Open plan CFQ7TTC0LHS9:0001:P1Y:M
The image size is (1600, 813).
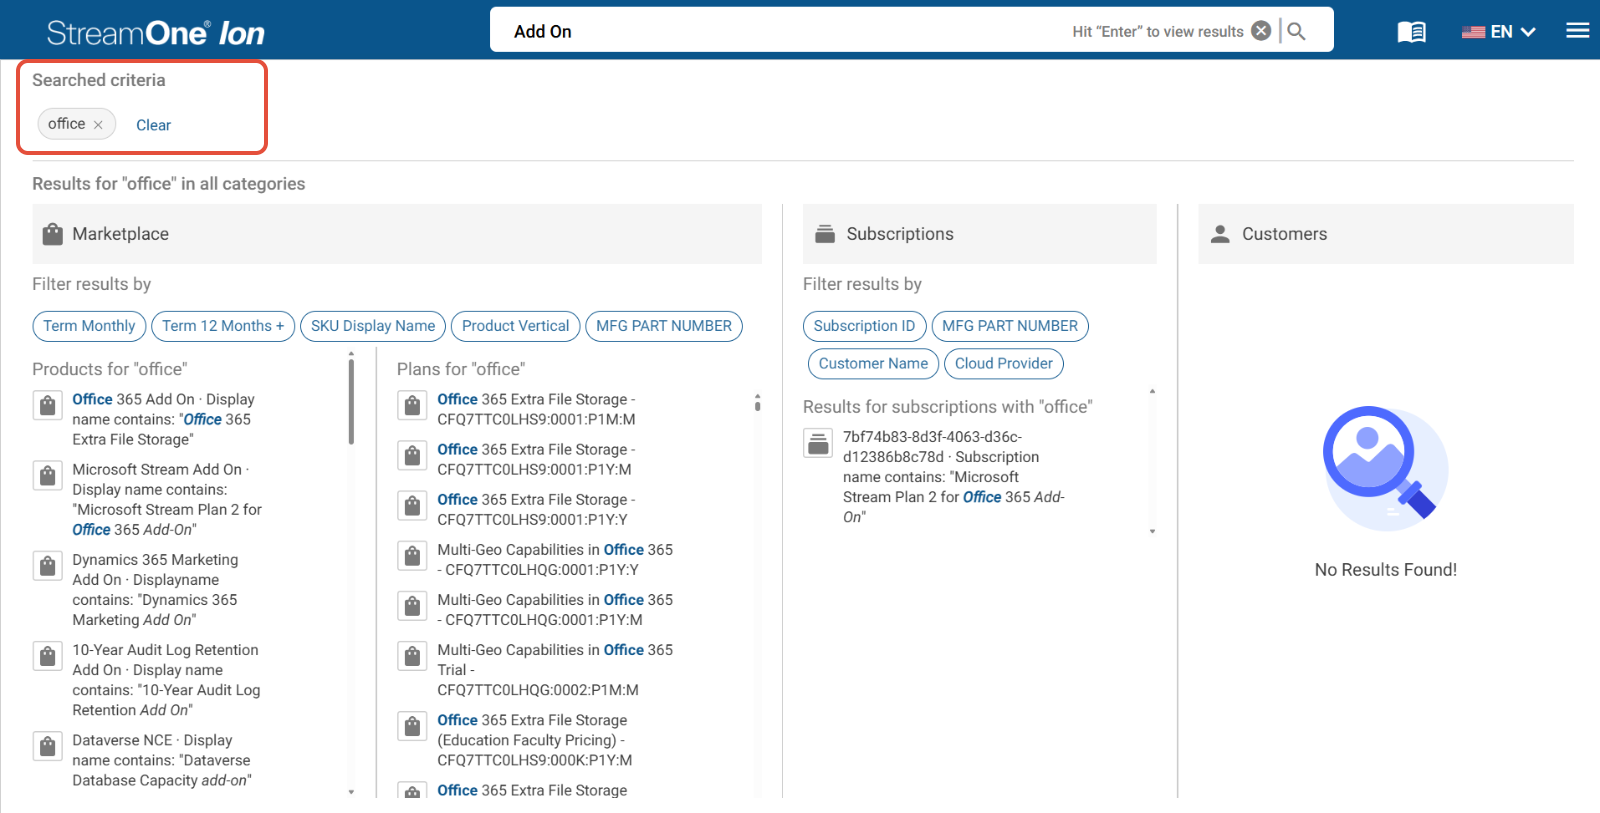pyautogui.click(x=537, y=459)
